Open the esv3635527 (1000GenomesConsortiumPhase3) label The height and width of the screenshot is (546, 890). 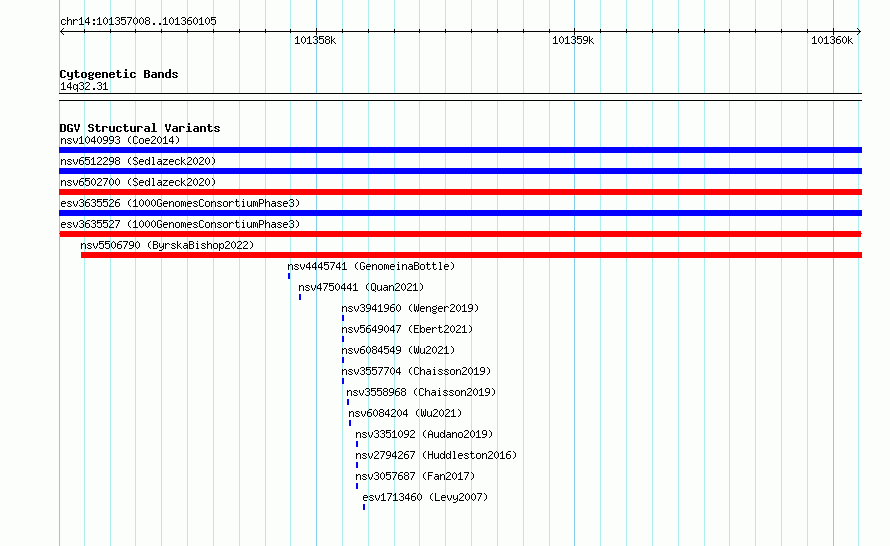coord(180,224)
